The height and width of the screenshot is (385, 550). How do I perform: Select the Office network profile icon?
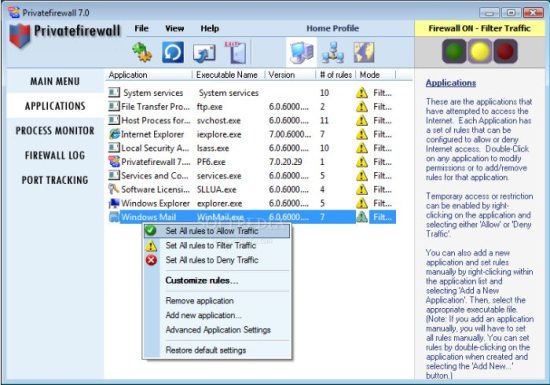click(x=333, y=53)
